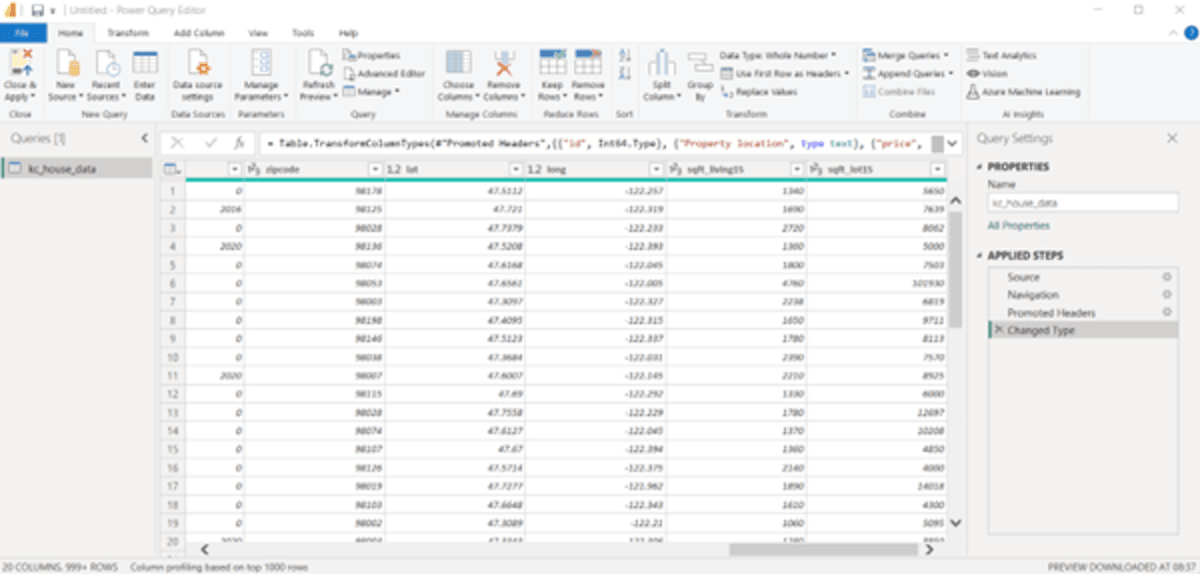1200x574 pixels.
Task: Collapse the PROPERTIES section
Action: click(979, 167)
